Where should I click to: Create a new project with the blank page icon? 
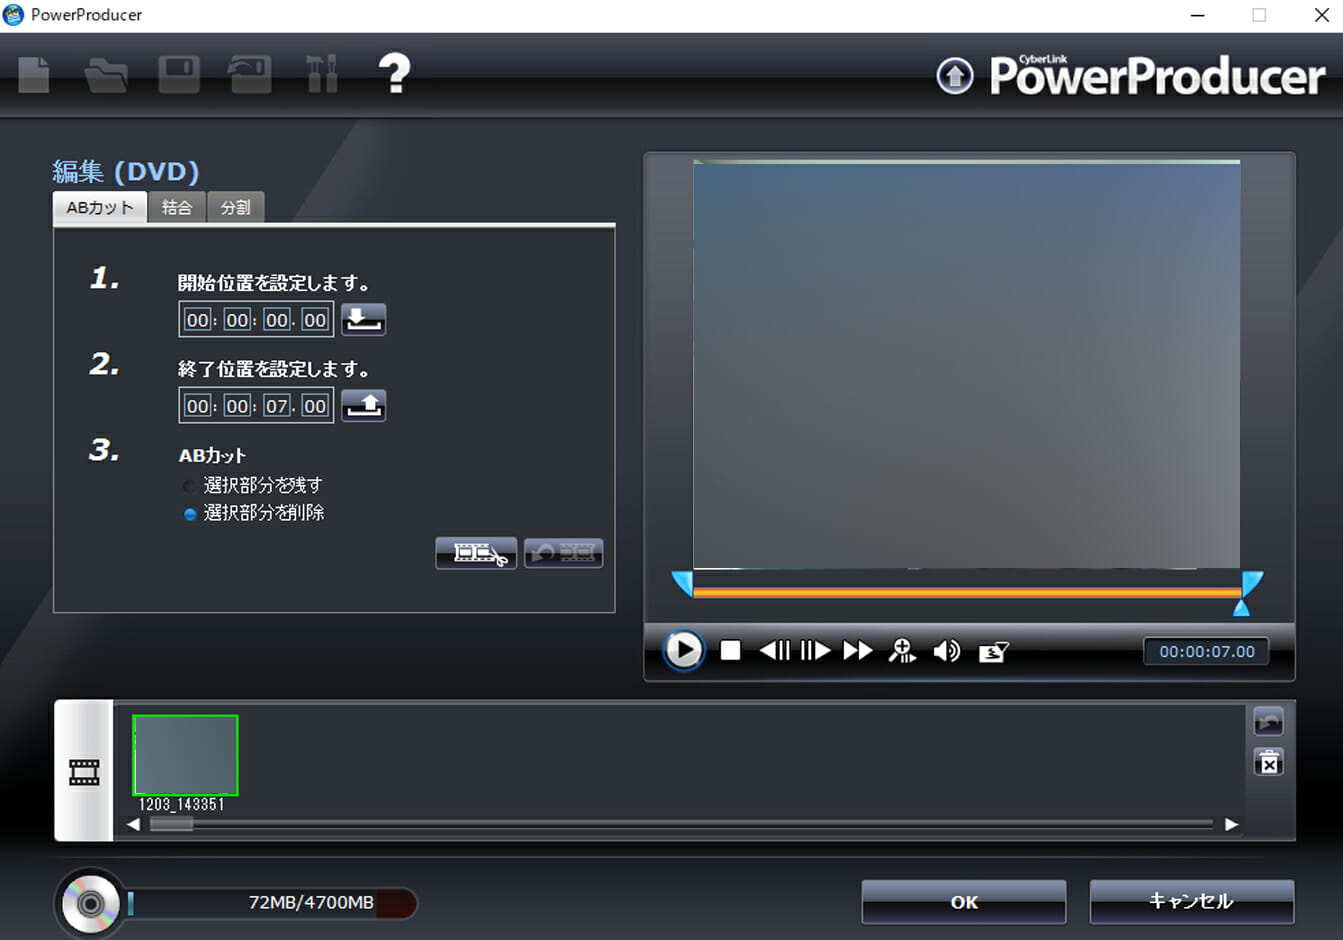34,74
